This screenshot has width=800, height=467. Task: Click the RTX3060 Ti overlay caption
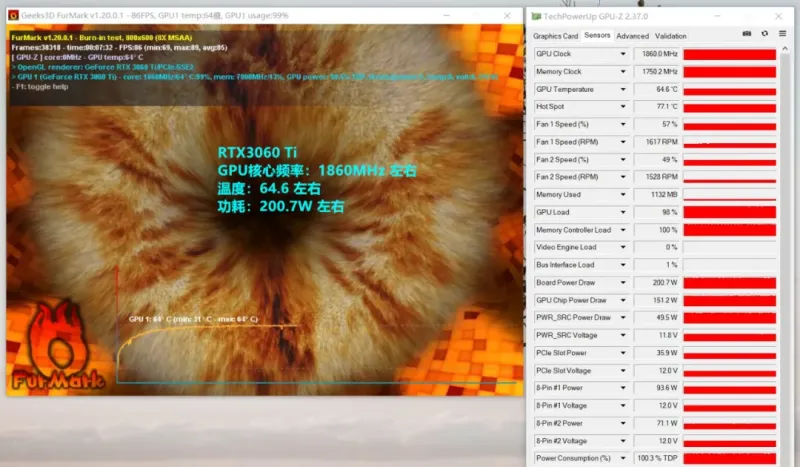pos(257,153)
